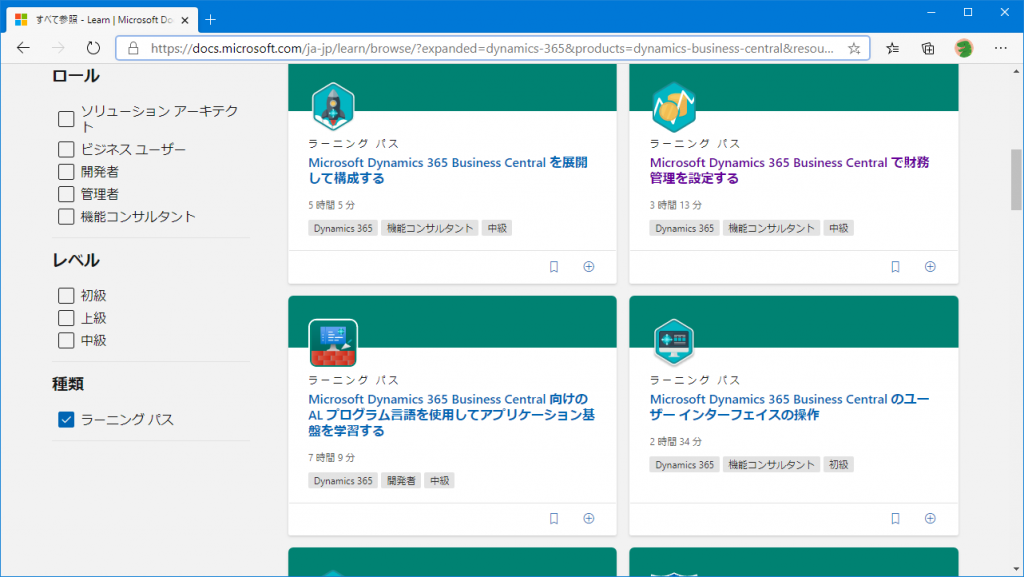The image size is (1024, 577).
Task: Open AL プログラム言語 learning path link
Action: 451,414
